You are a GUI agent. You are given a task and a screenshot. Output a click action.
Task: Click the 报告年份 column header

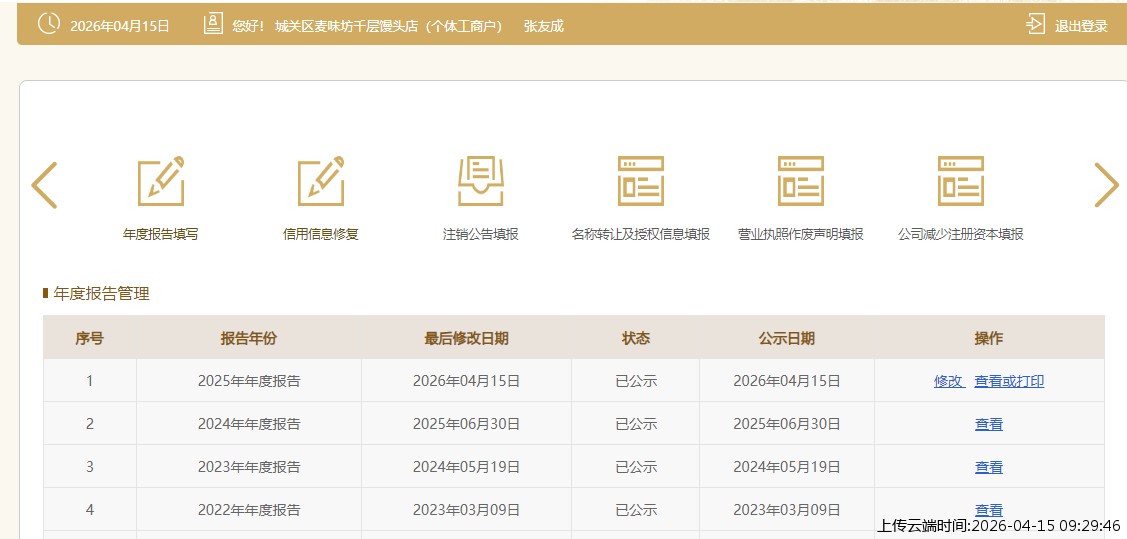point(249,338)
